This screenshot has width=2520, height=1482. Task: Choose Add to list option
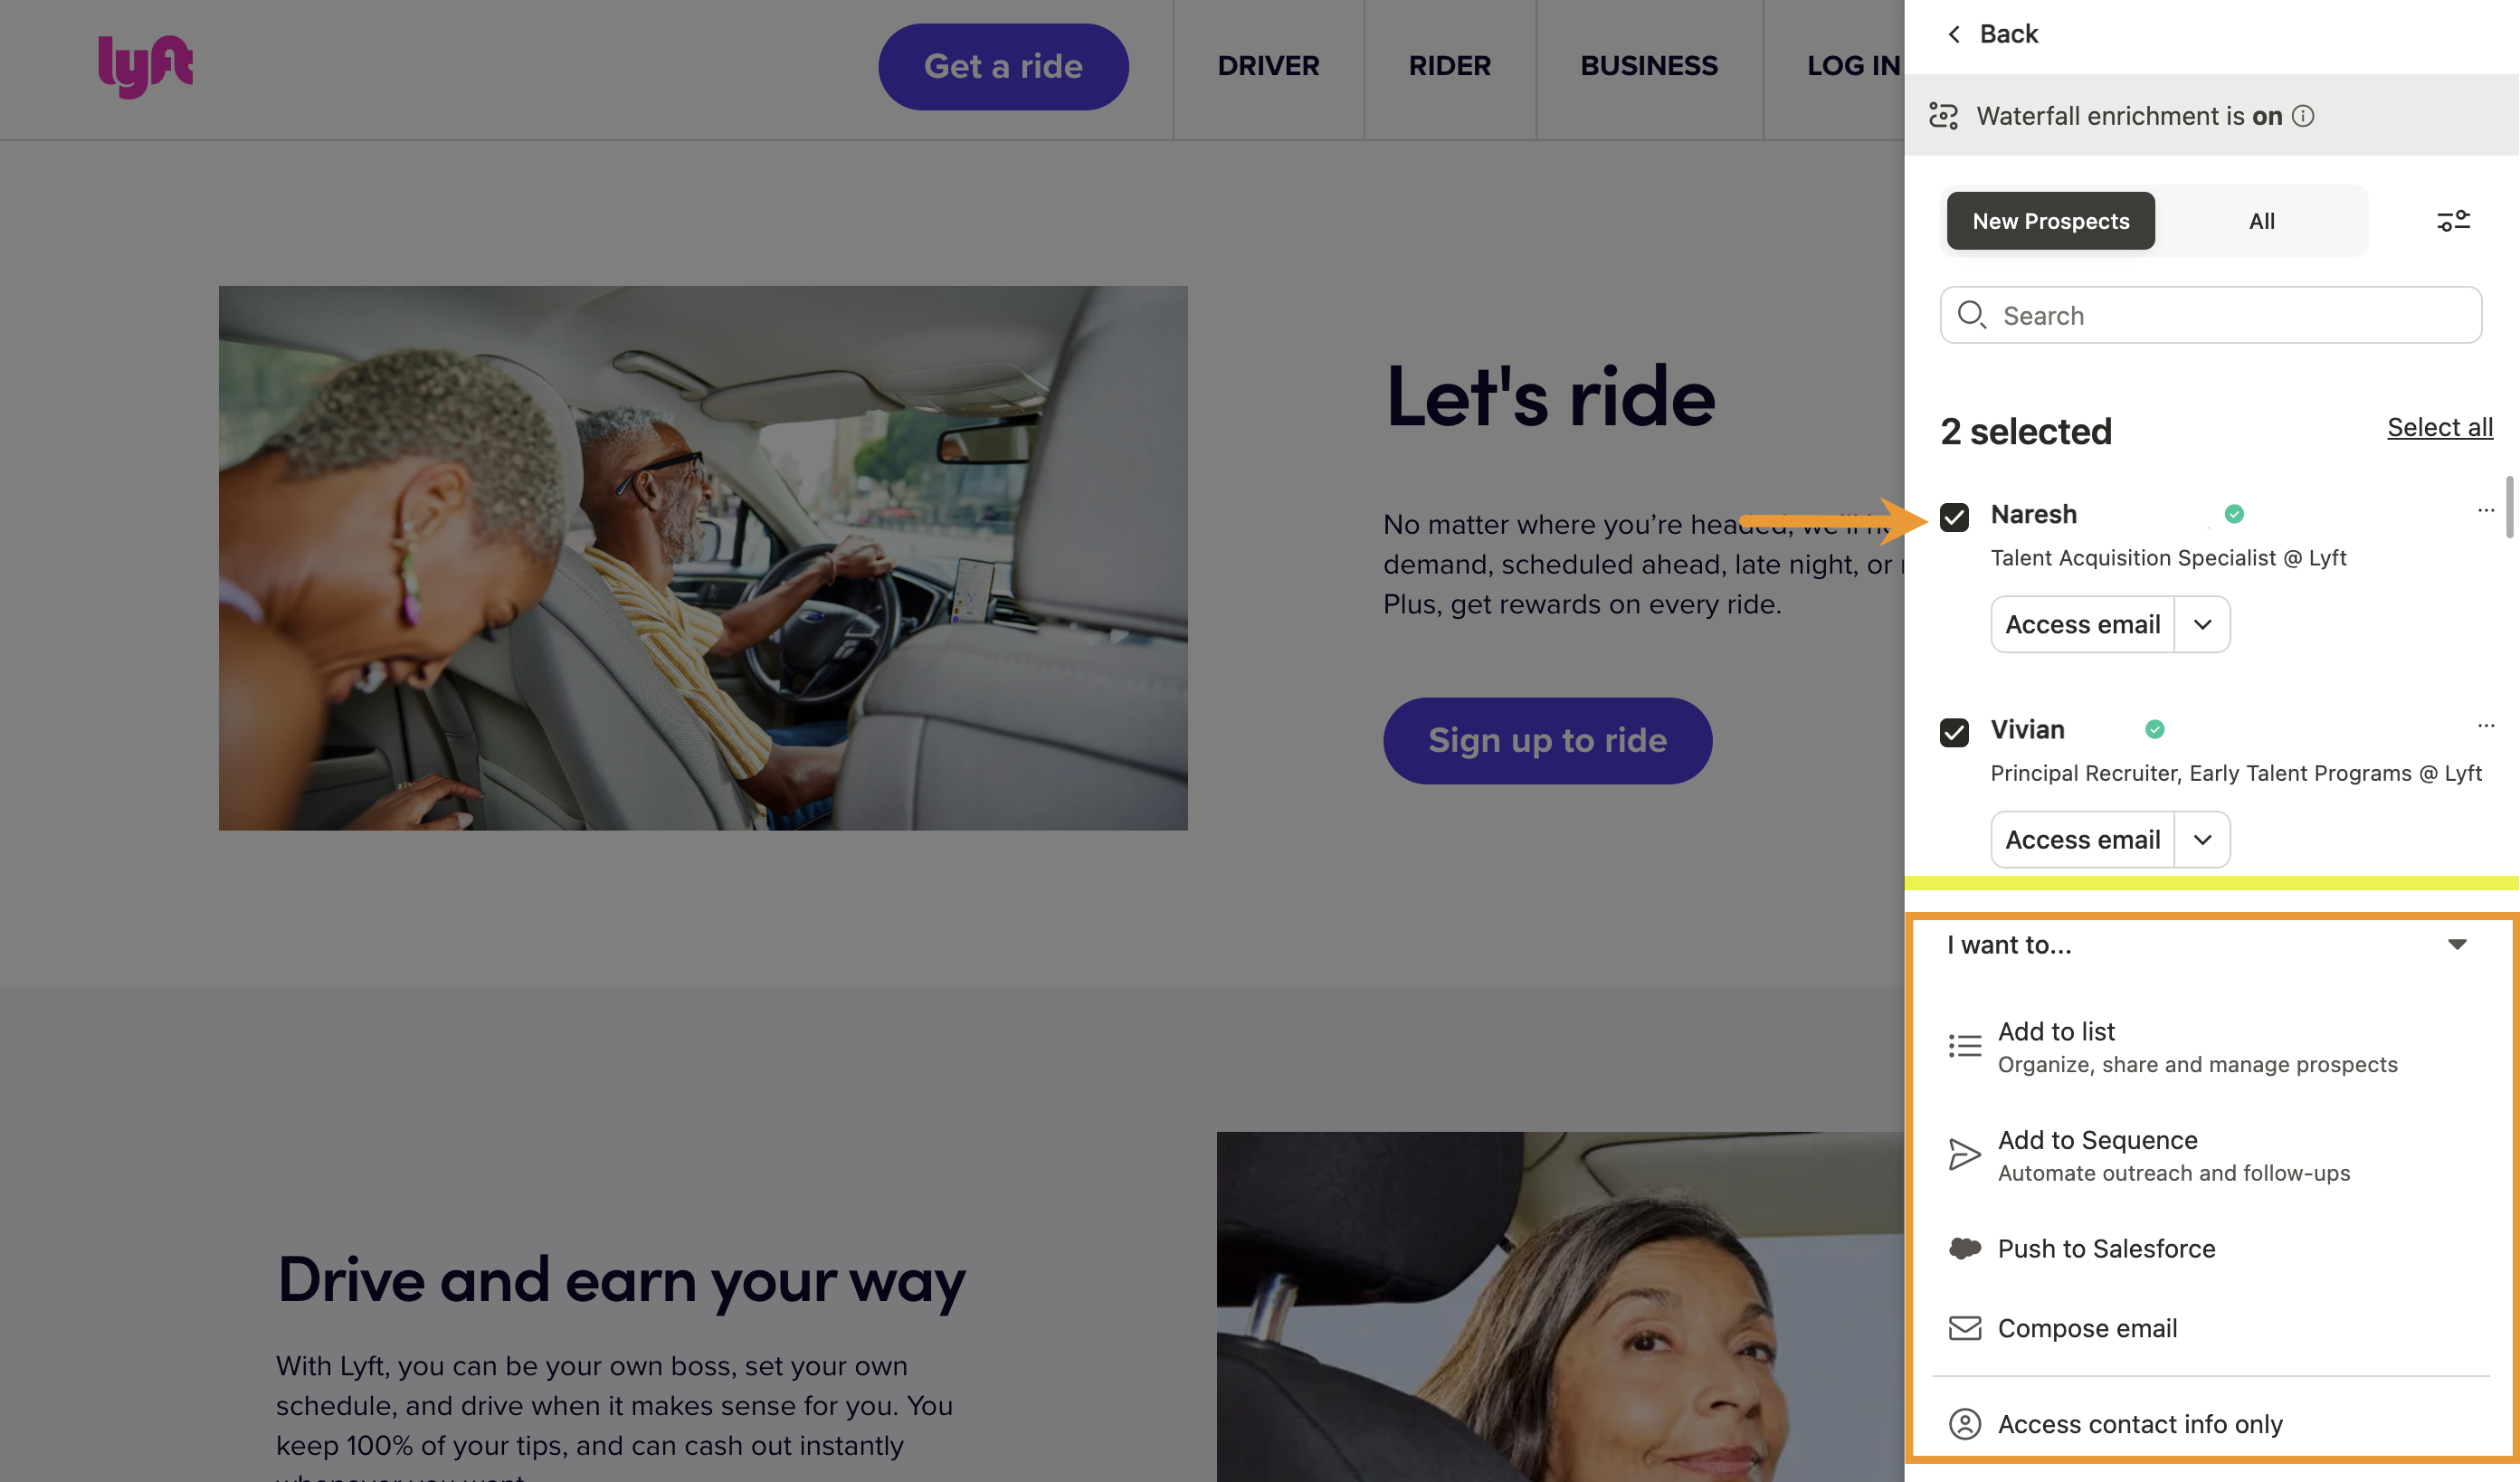click(2212, 1046)
